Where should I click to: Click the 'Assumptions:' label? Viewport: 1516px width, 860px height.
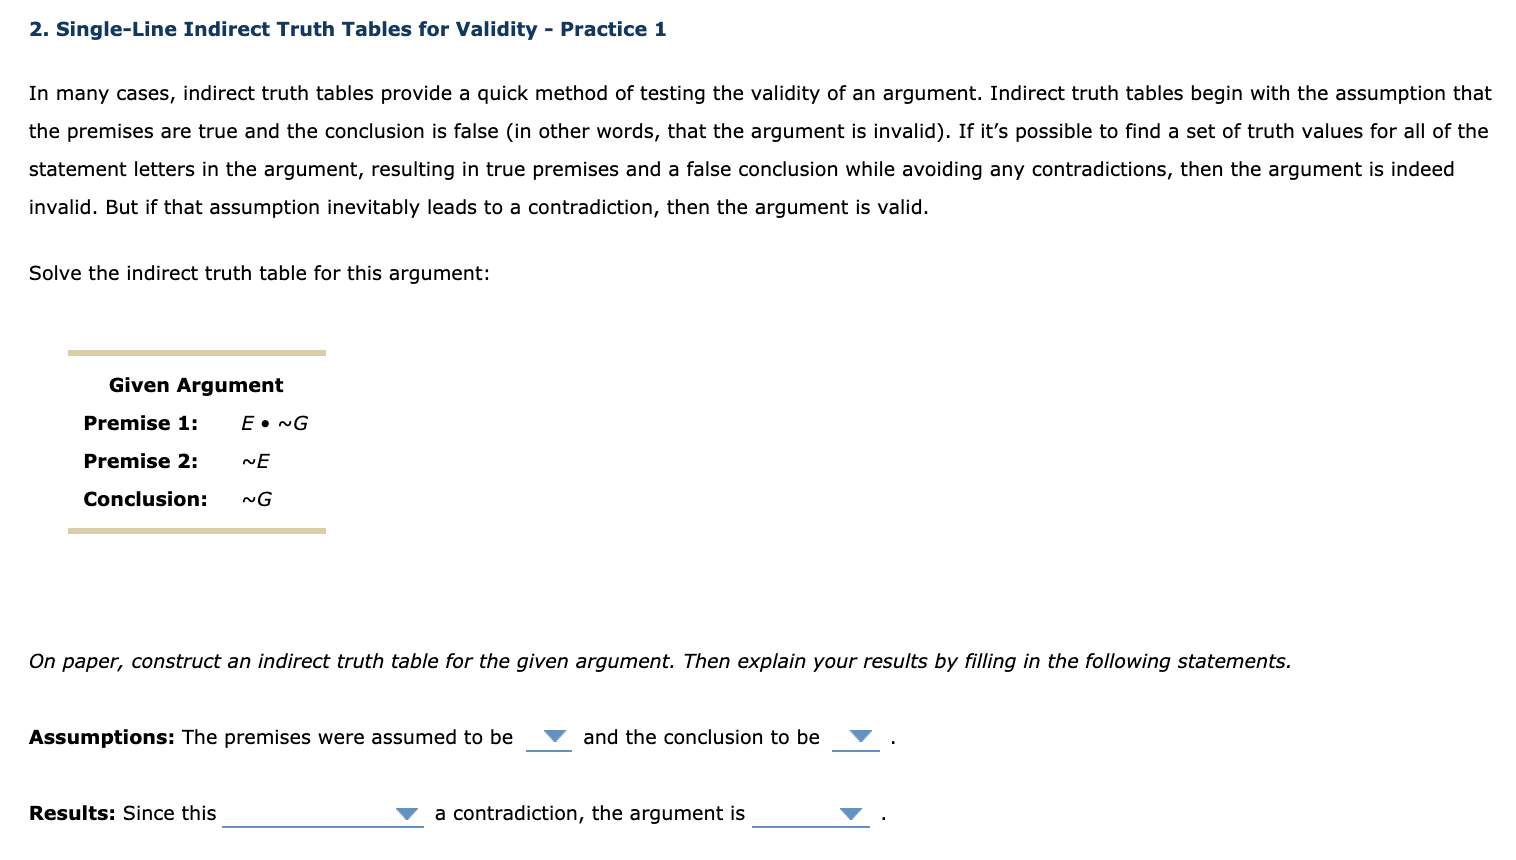click(x=100, y=737)
